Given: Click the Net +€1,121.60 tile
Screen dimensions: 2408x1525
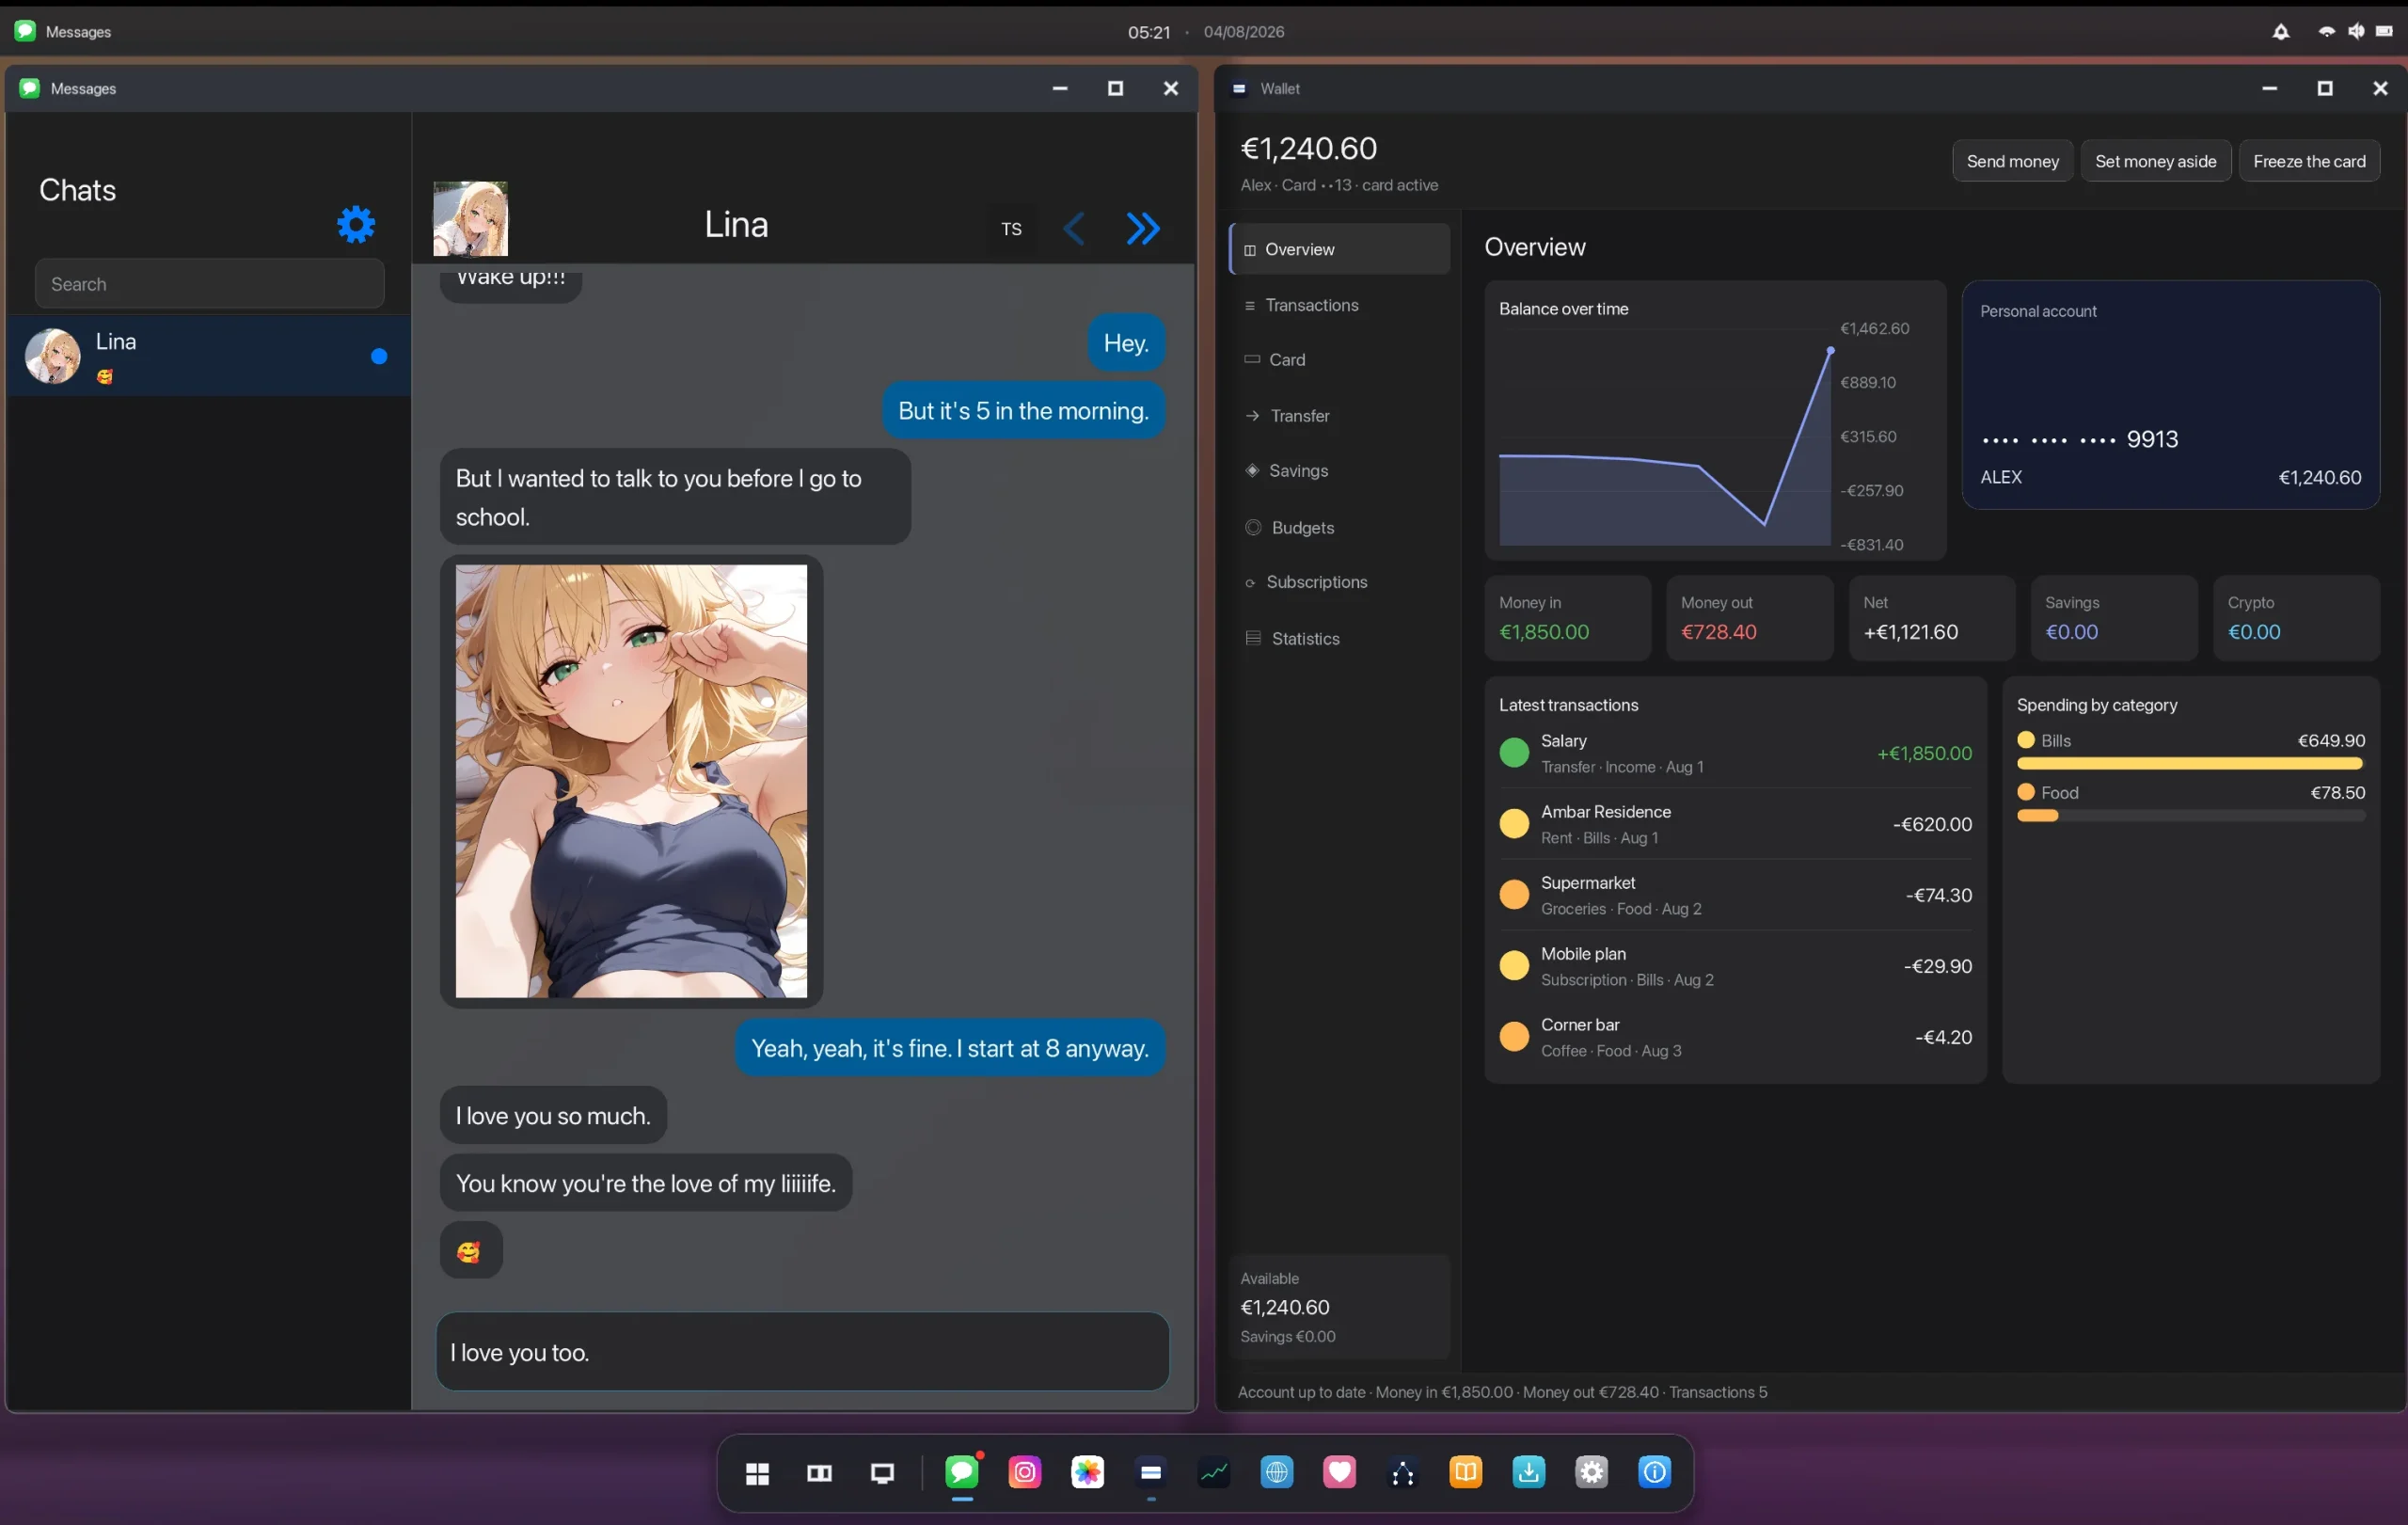Looking at the screenshot, I should [x=1931, y=618].
